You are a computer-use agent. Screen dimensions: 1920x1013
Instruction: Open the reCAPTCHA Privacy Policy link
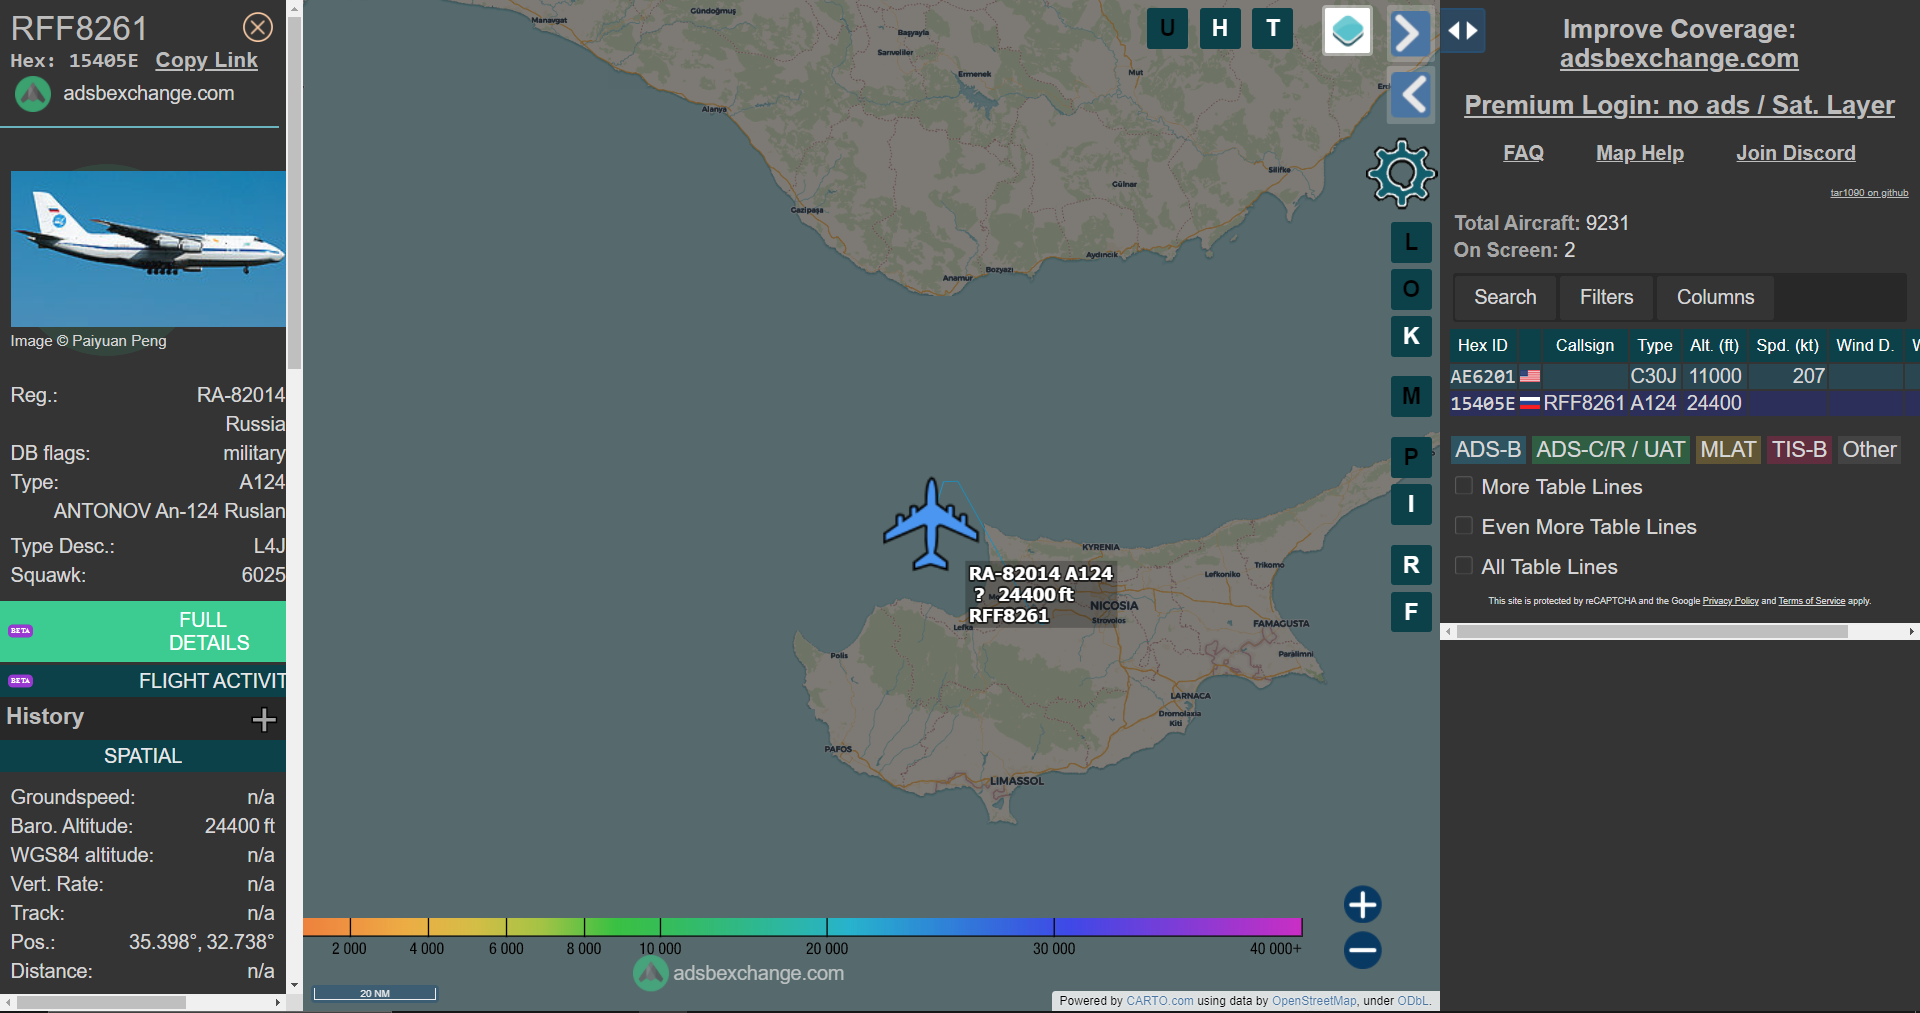click(1730, 601)
